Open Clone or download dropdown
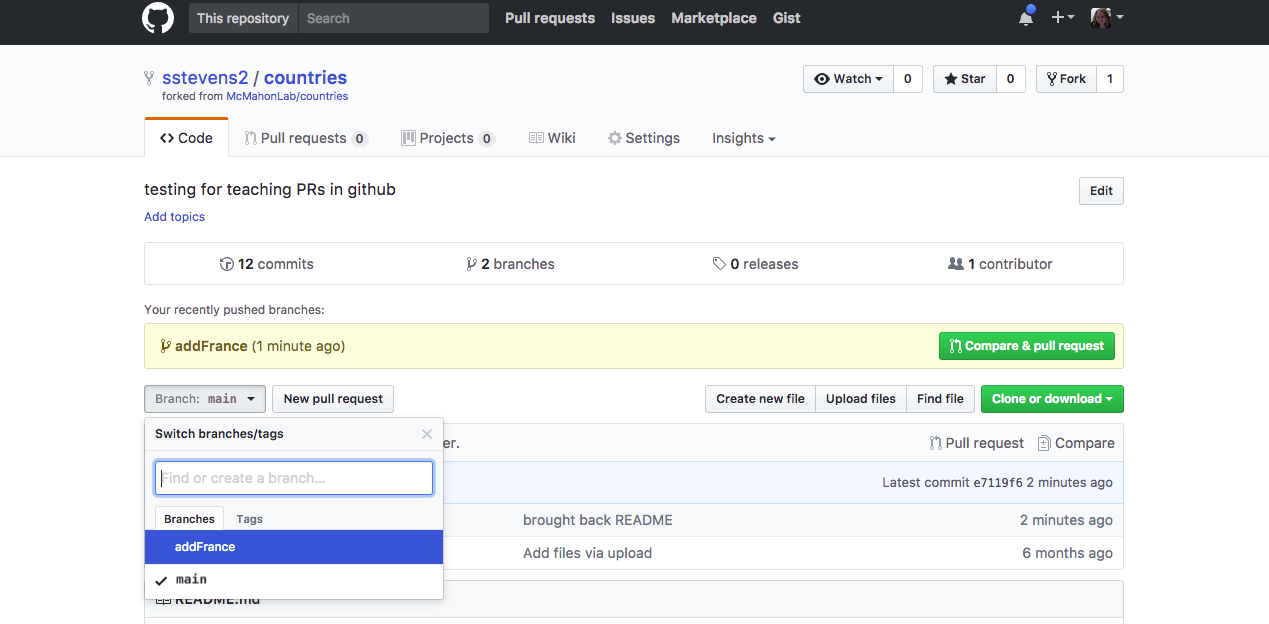 point(1052,399)
